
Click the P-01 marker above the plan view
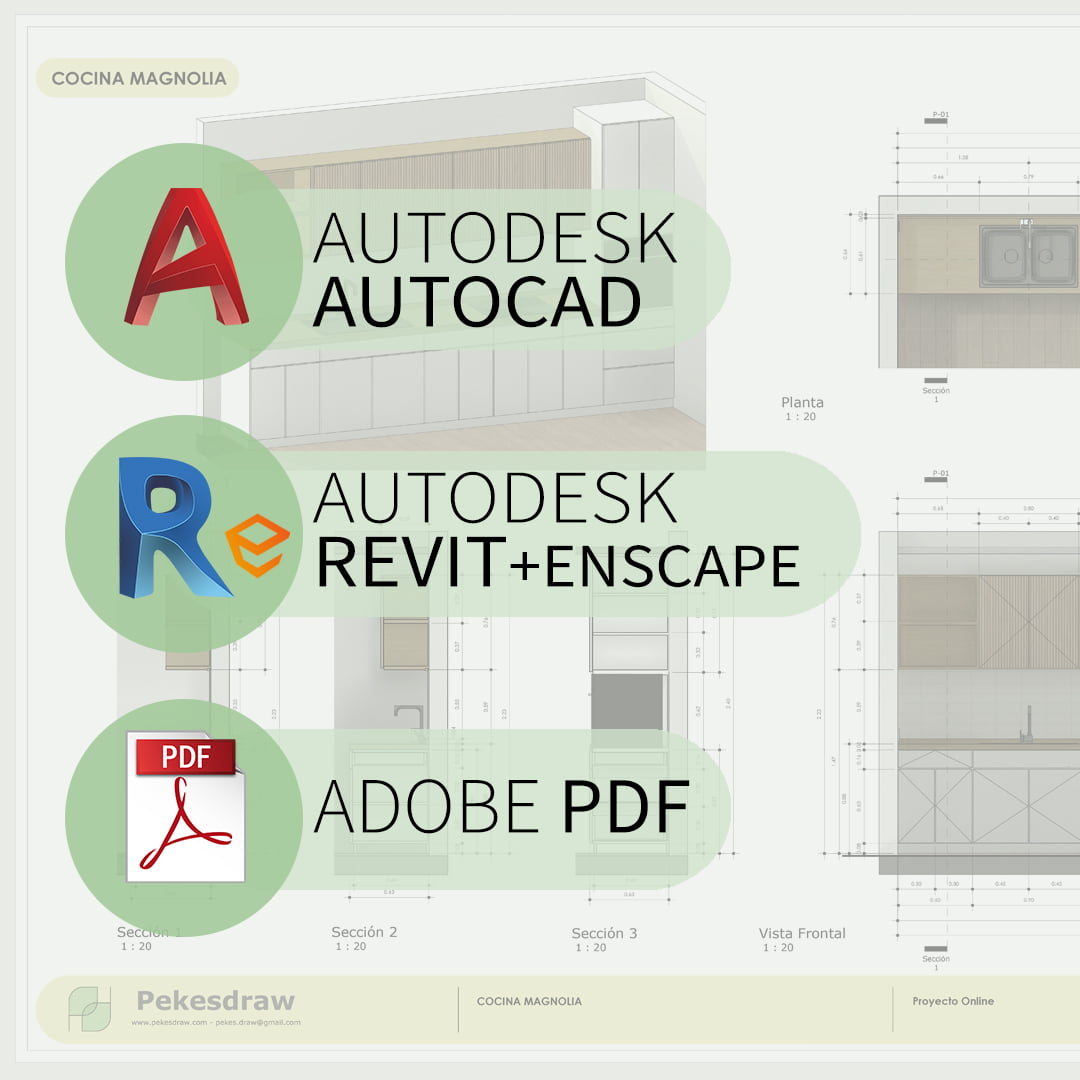tap(939, 115)
